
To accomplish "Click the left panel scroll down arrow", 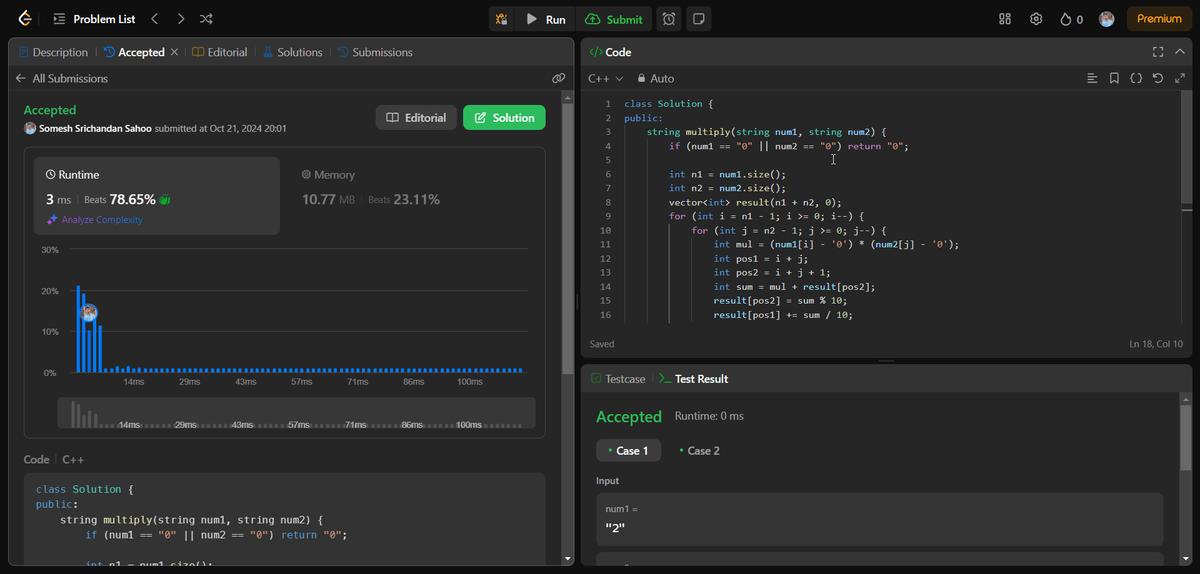I will point(570,559).
